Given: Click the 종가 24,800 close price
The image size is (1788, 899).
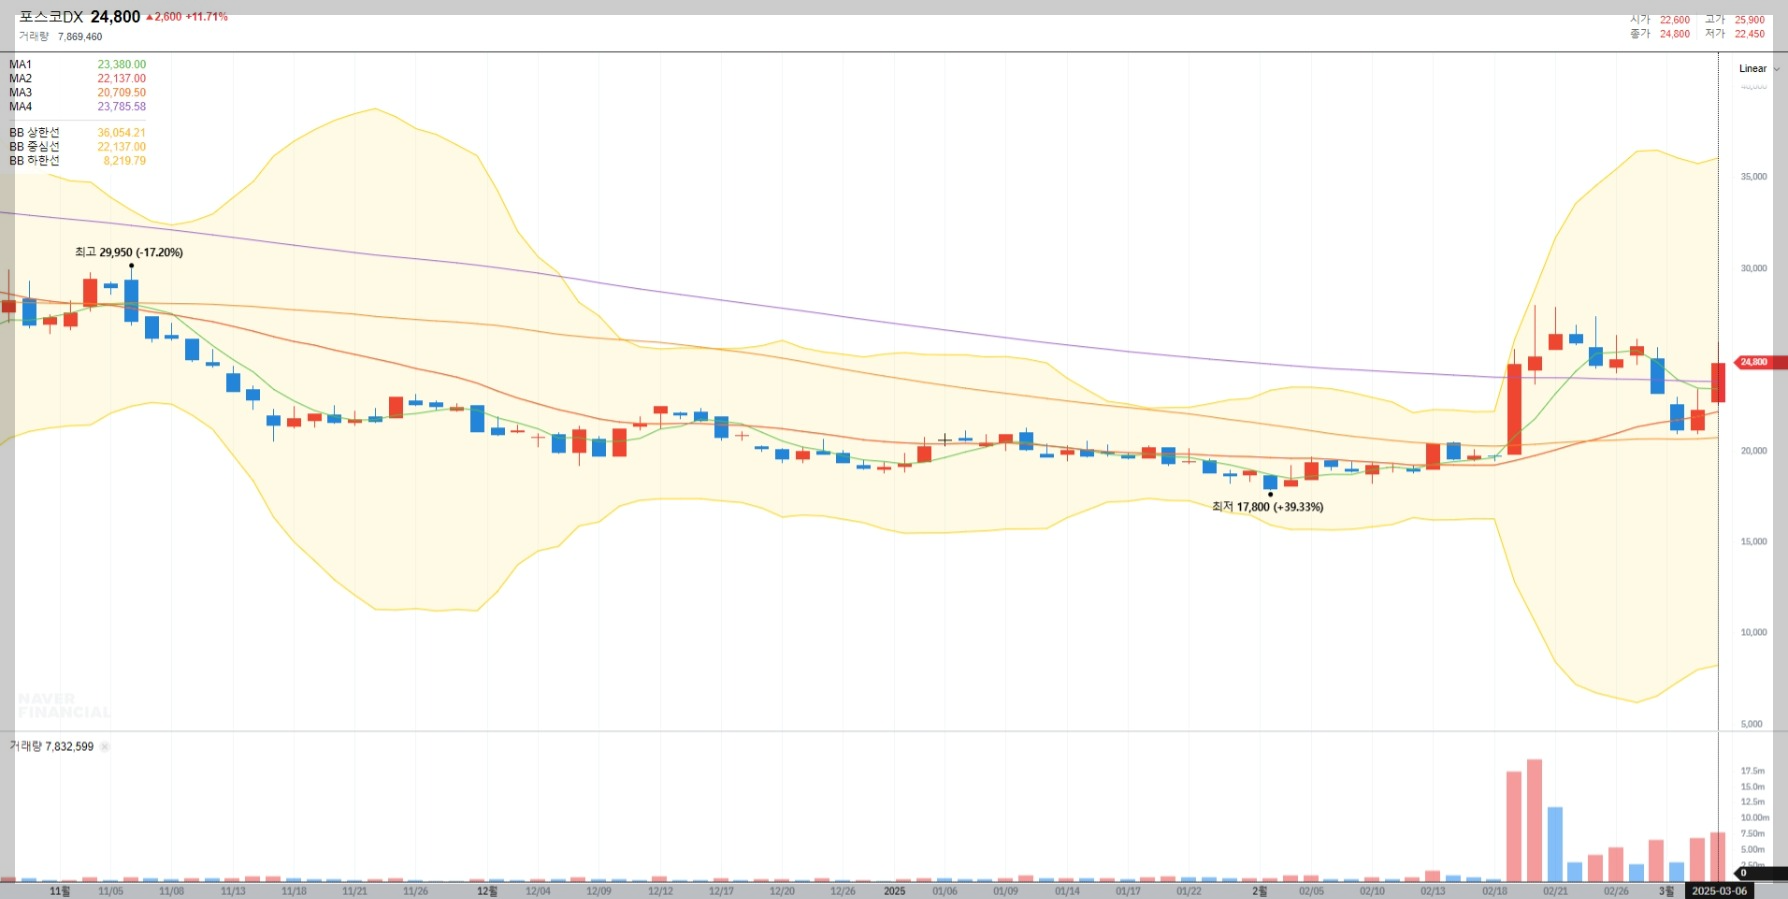Looking at the screenshot, I should pyautogui.click(x=1660, y=34).
